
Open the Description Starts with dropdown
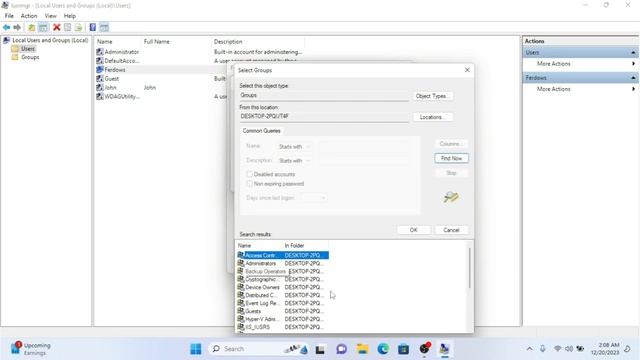click(294, 161)
